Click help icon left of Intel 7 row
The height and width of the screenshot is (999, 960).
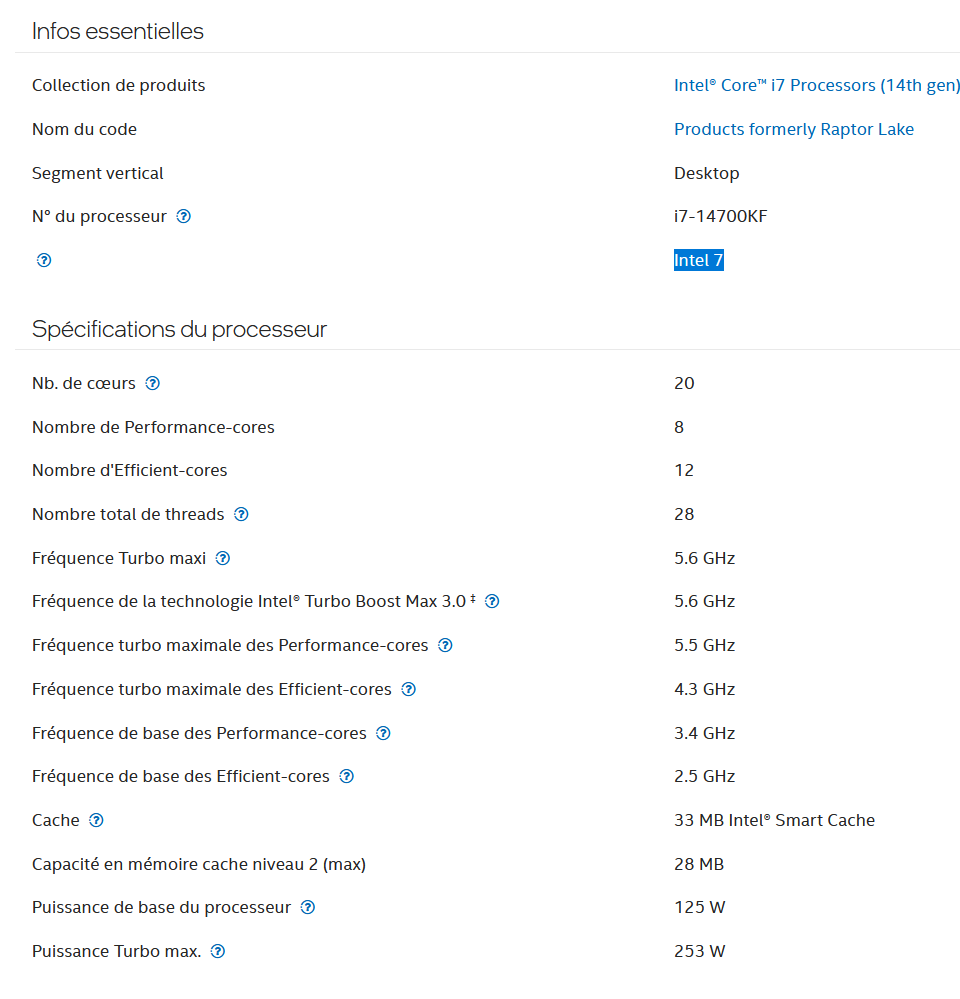pos(44,260)
